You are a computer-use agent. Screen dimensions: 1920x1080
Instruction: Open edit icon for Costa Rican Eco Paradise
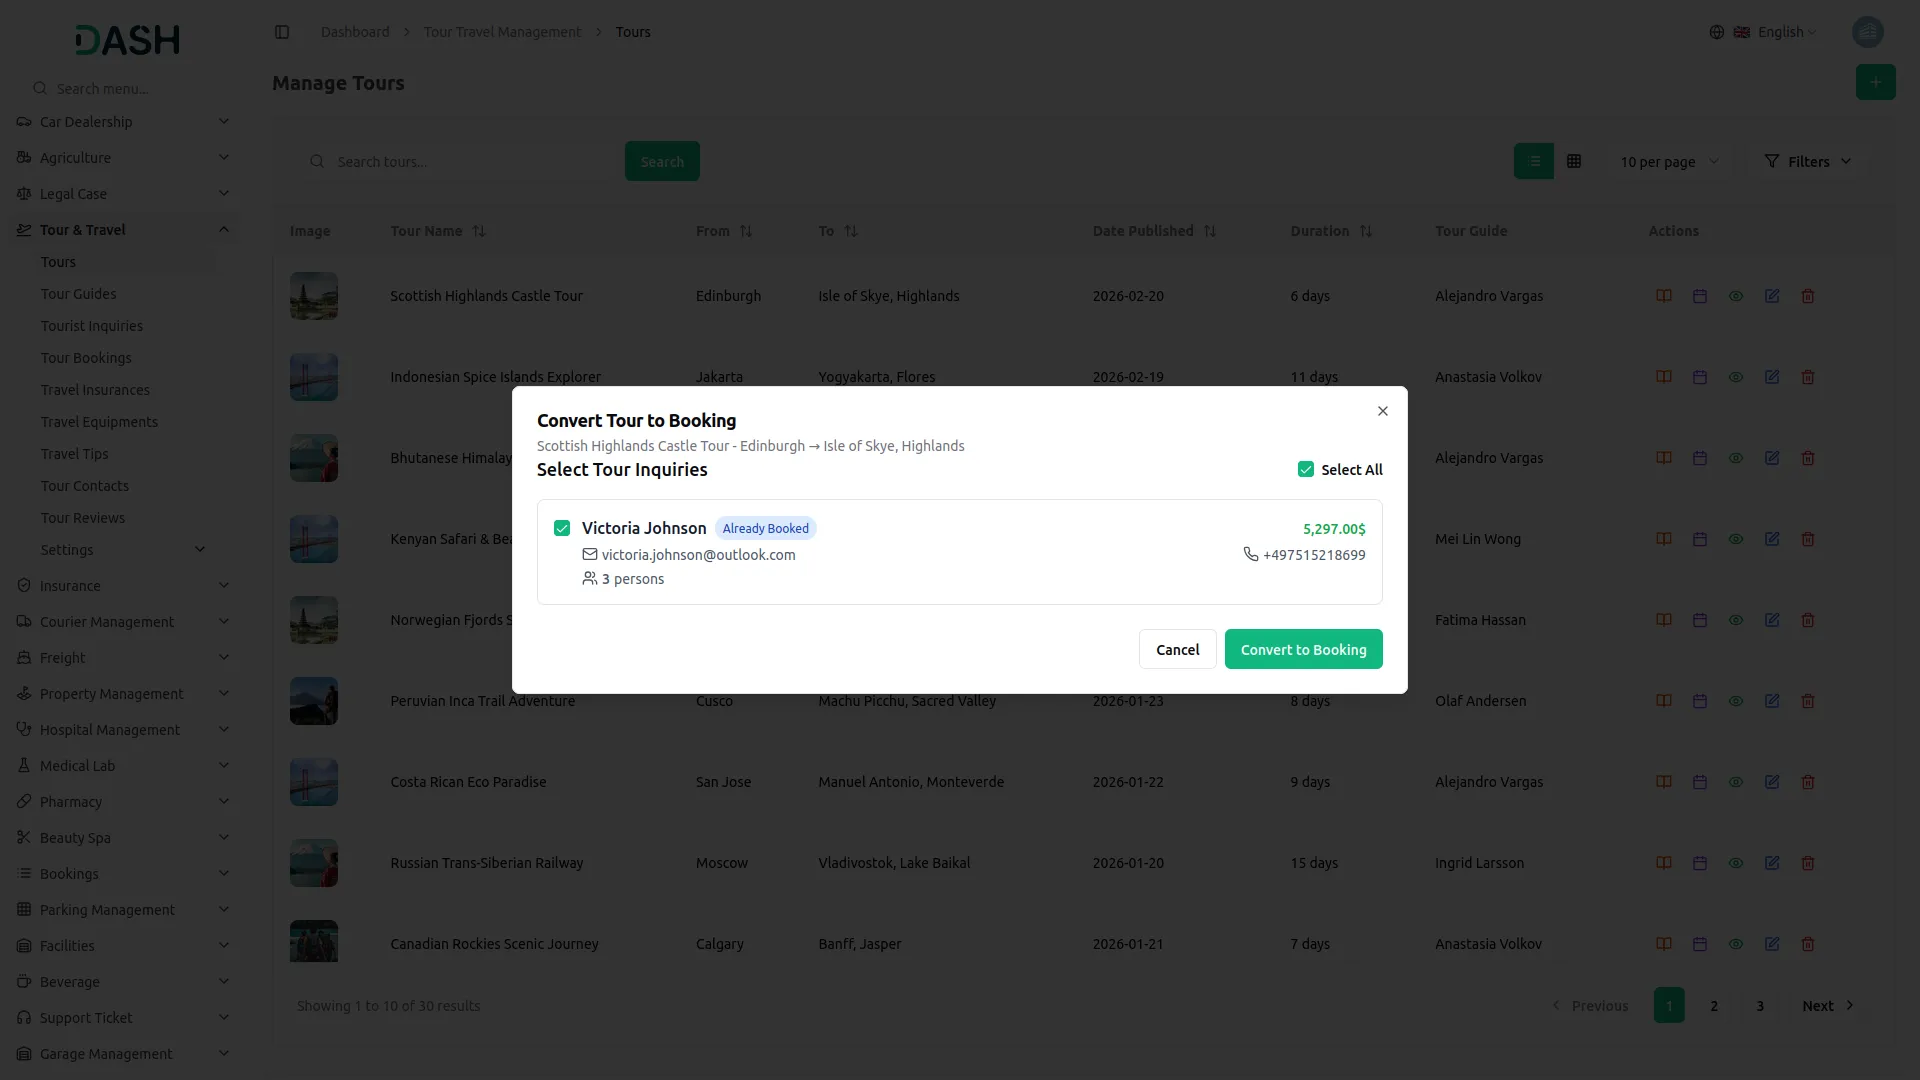1771,782
